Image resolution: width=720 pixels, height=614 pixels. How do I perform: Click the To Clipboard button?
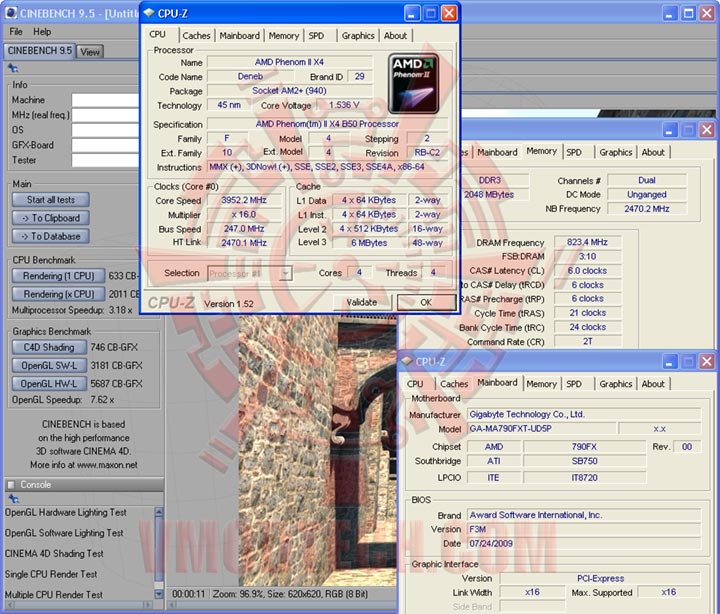tap(51, 218)
